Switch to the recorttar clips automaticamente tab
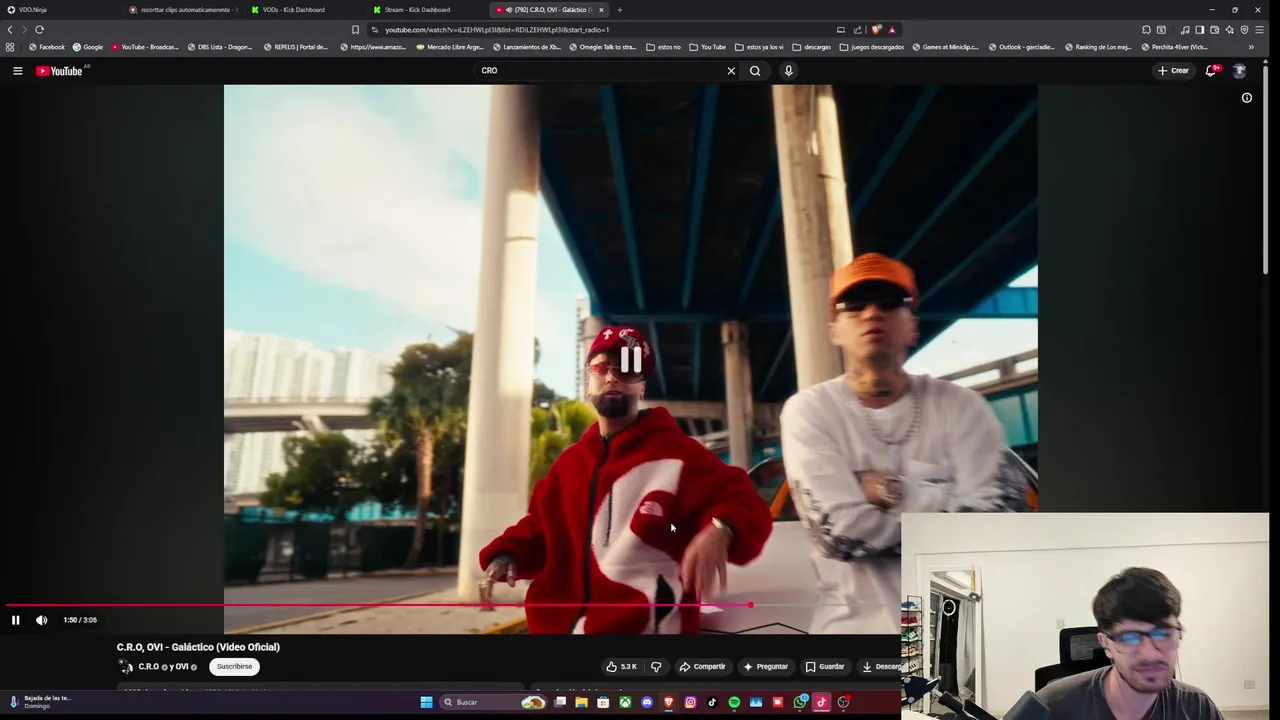The height and width of the screenshot is (720, 1280). 183,10
